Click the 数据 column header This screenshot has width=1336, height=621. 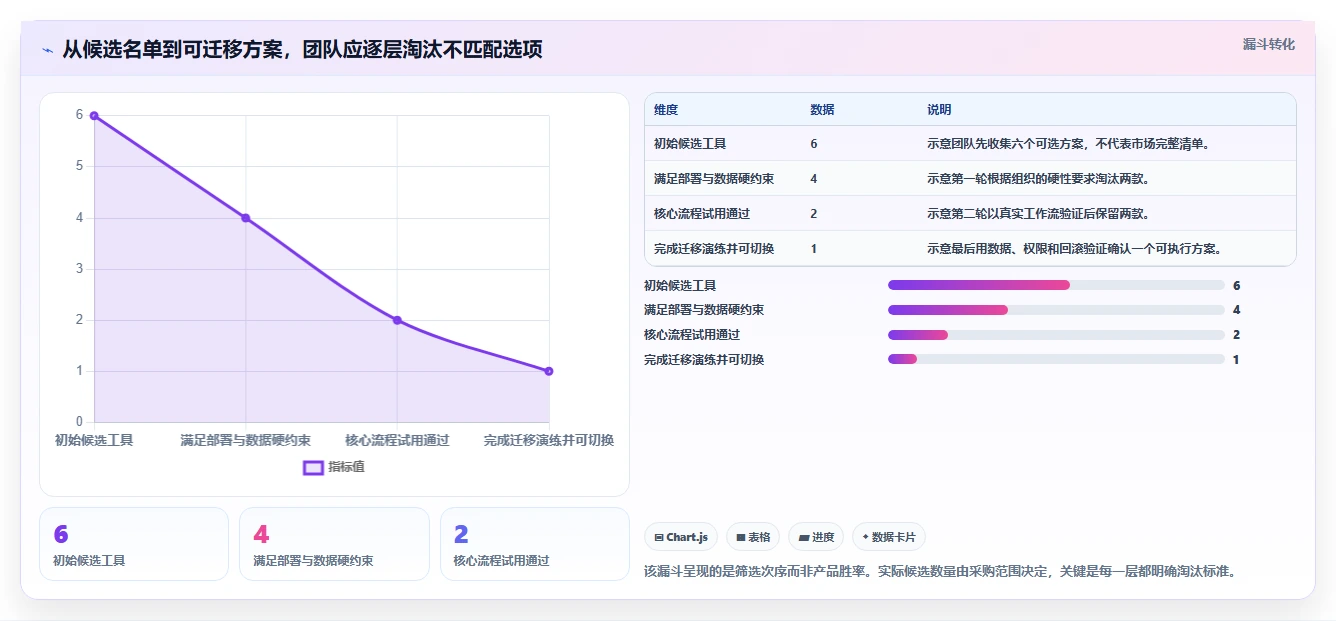822,110
